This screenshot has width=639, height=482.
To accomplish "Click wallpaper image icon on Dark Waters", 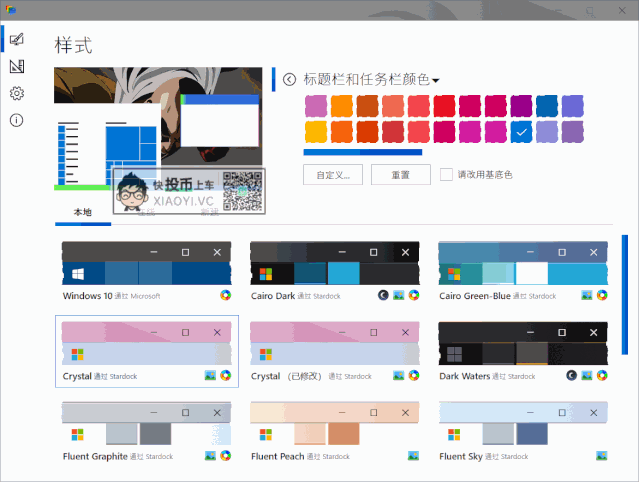I will pos(587,375).
